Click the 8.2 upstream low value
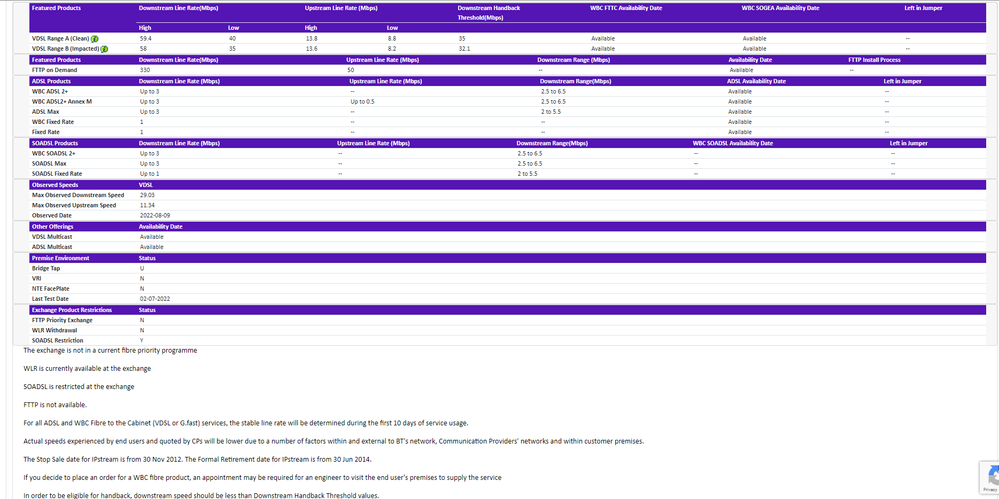 tap(392, 49)
